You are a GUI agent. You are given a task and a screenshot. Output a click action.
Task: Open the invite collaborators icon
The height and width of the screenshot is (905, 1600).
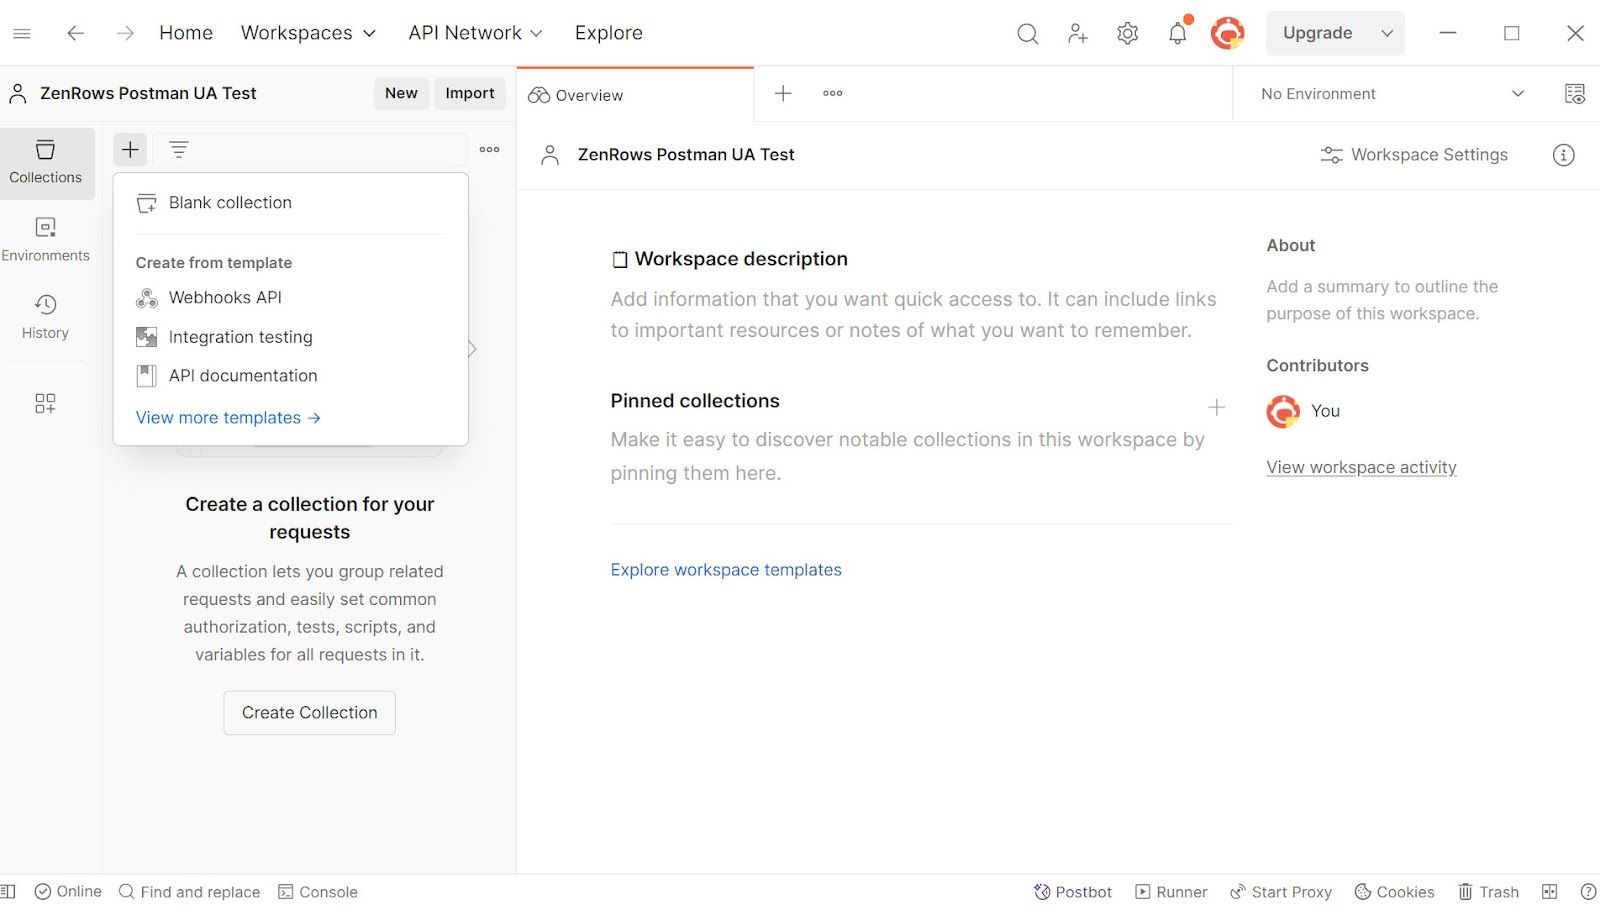1077,33
